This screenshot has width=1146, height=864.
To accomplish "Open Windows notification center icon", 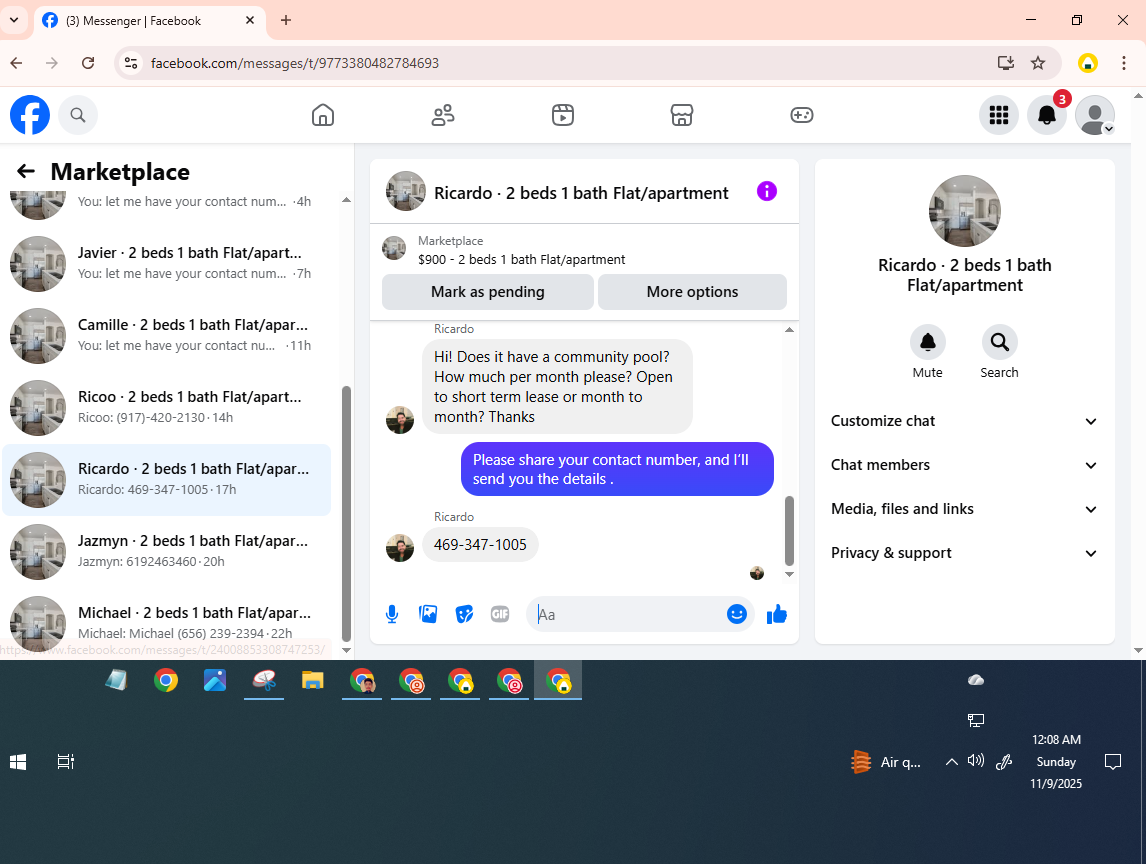I will [x=1112, y=762].
